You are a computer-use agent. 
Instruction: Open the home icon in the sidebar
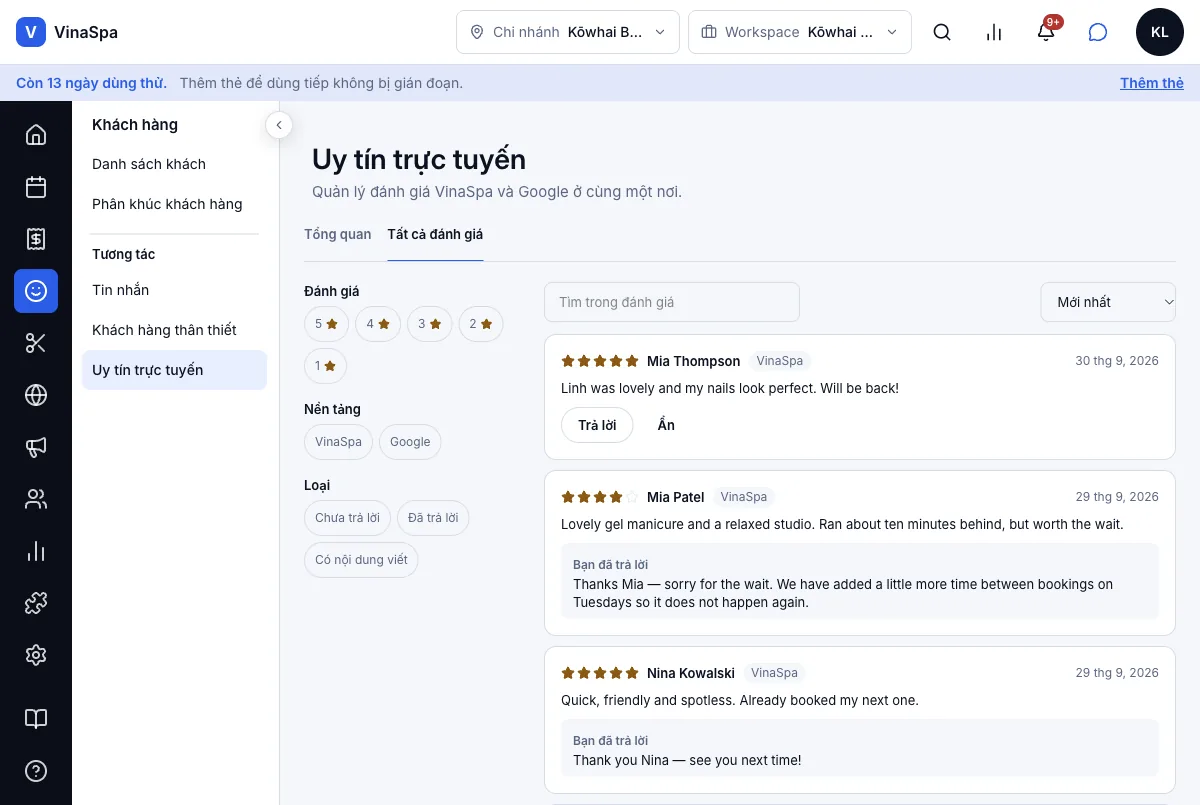point(36,135)
